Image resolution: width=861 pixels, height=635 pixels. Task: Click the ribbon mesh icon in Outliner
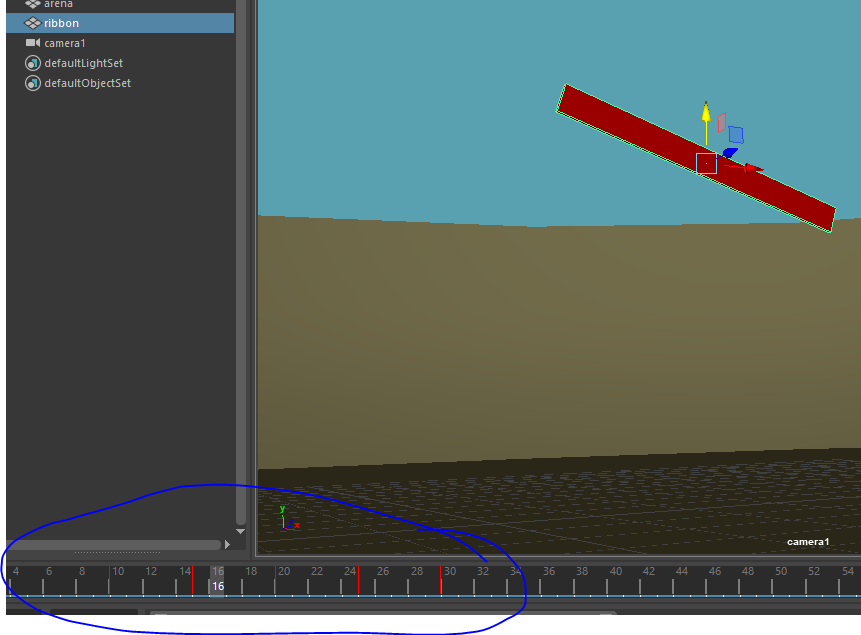click(x=32, y=23)
